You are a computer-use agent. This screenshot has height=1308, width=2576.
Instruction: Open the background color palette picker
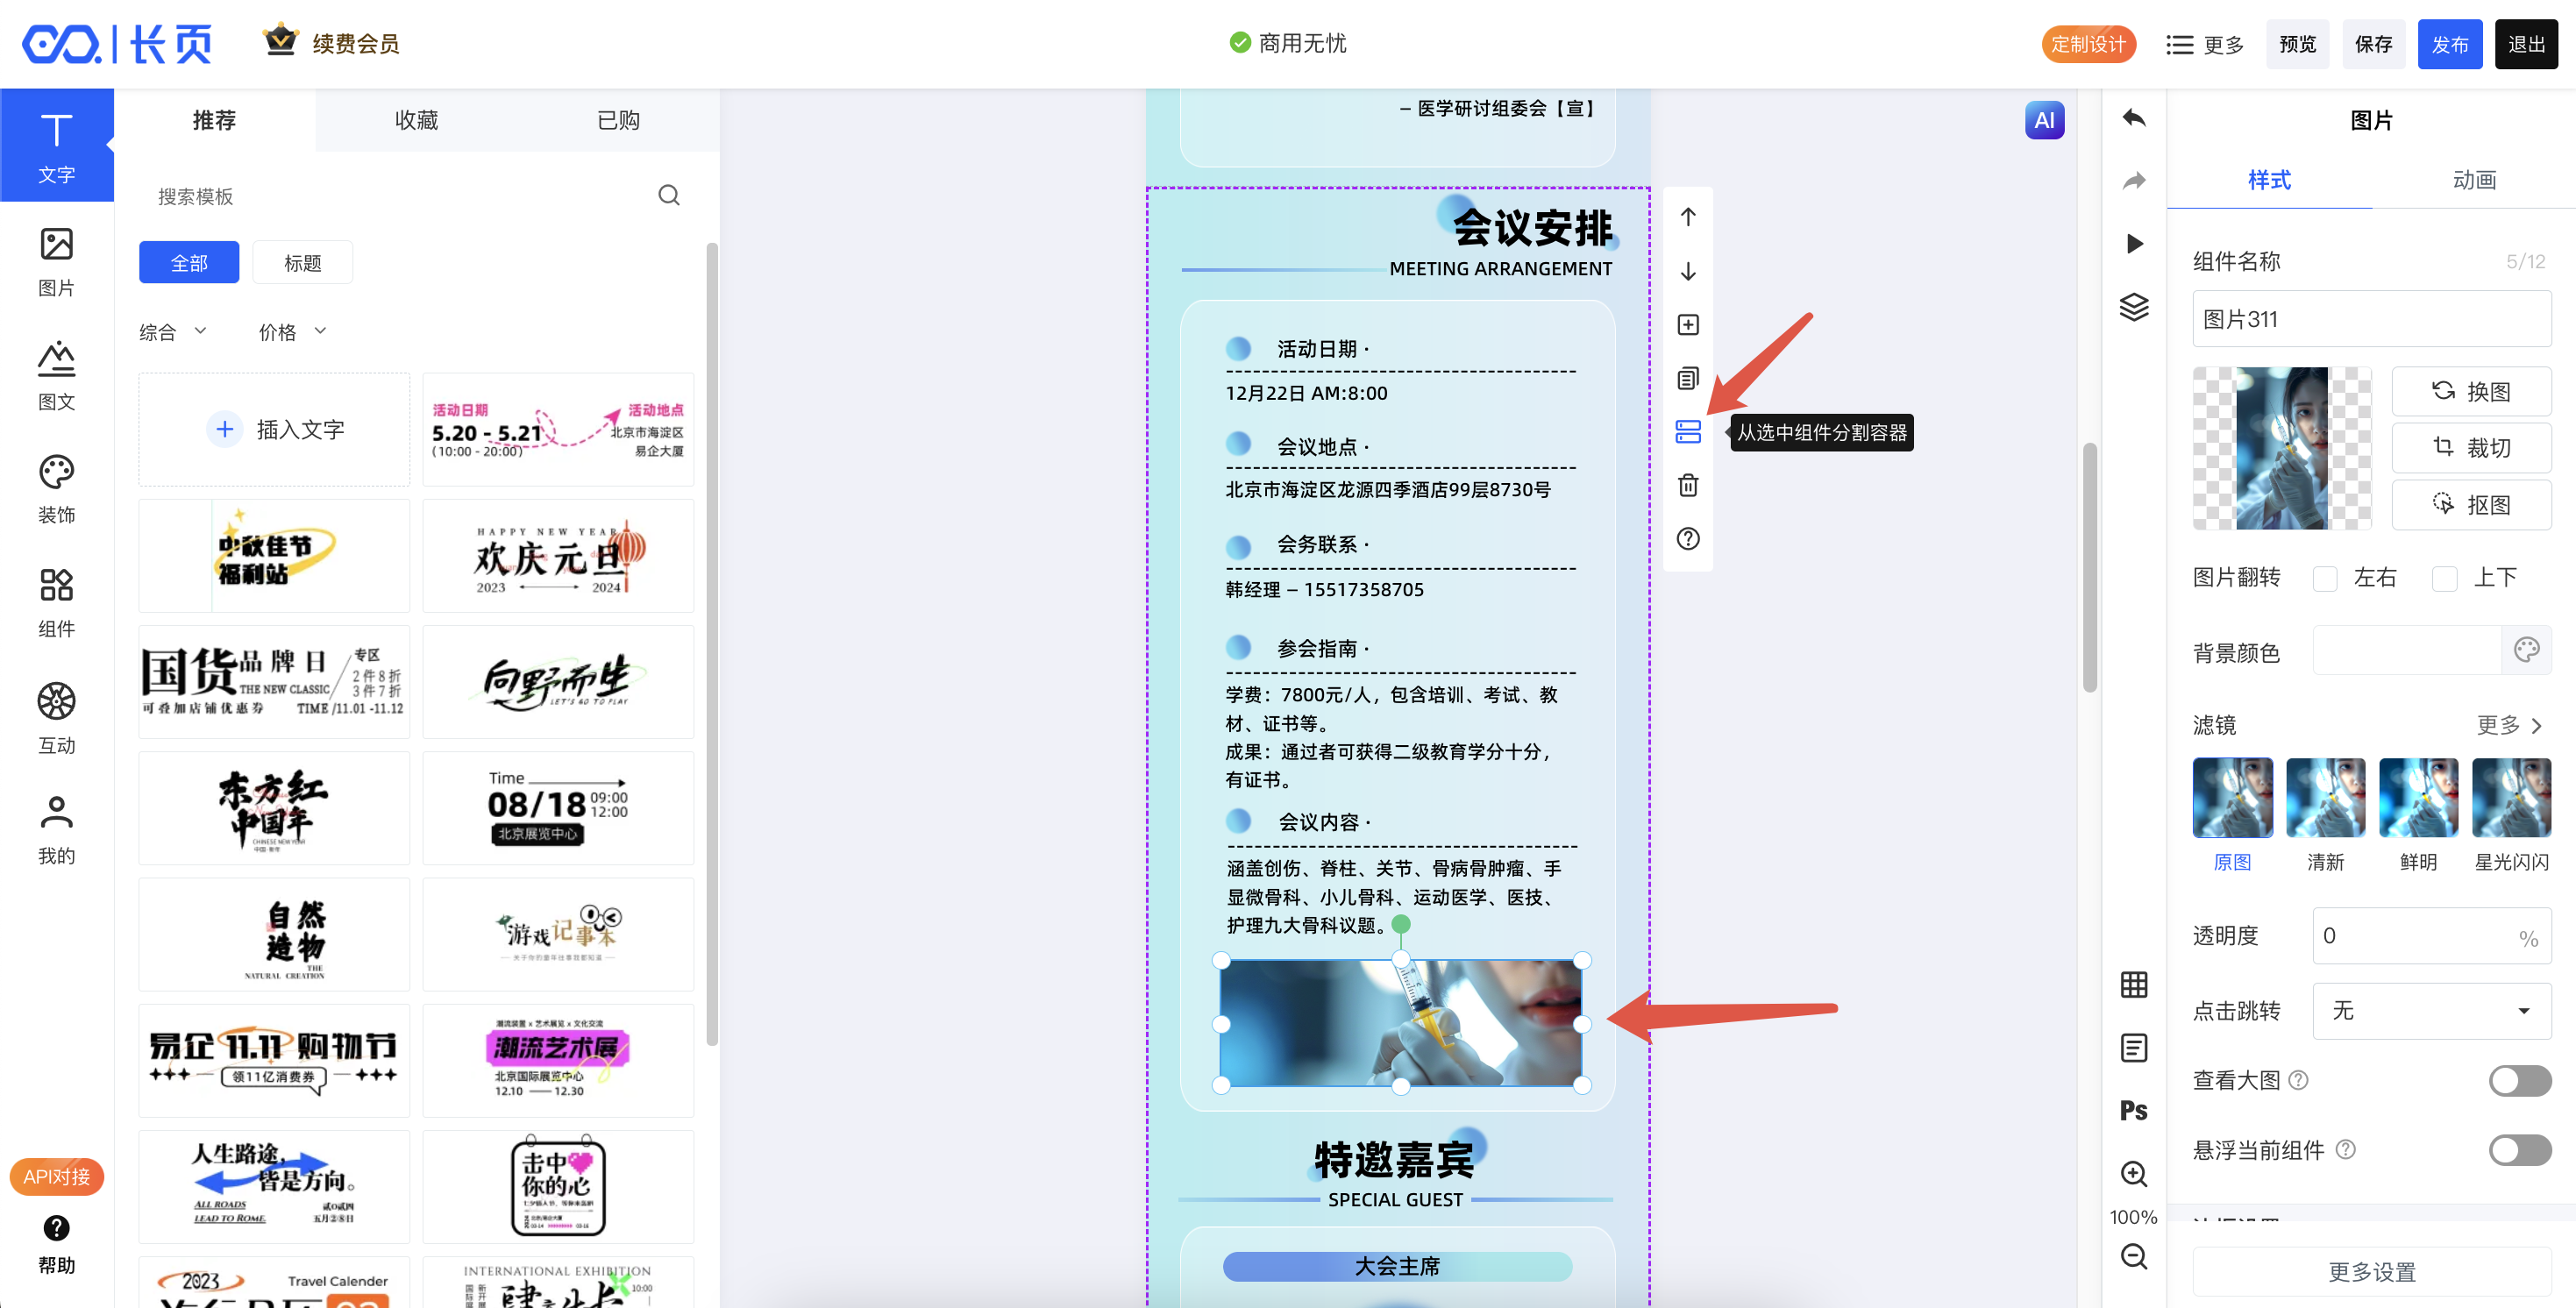[2526, 651]
